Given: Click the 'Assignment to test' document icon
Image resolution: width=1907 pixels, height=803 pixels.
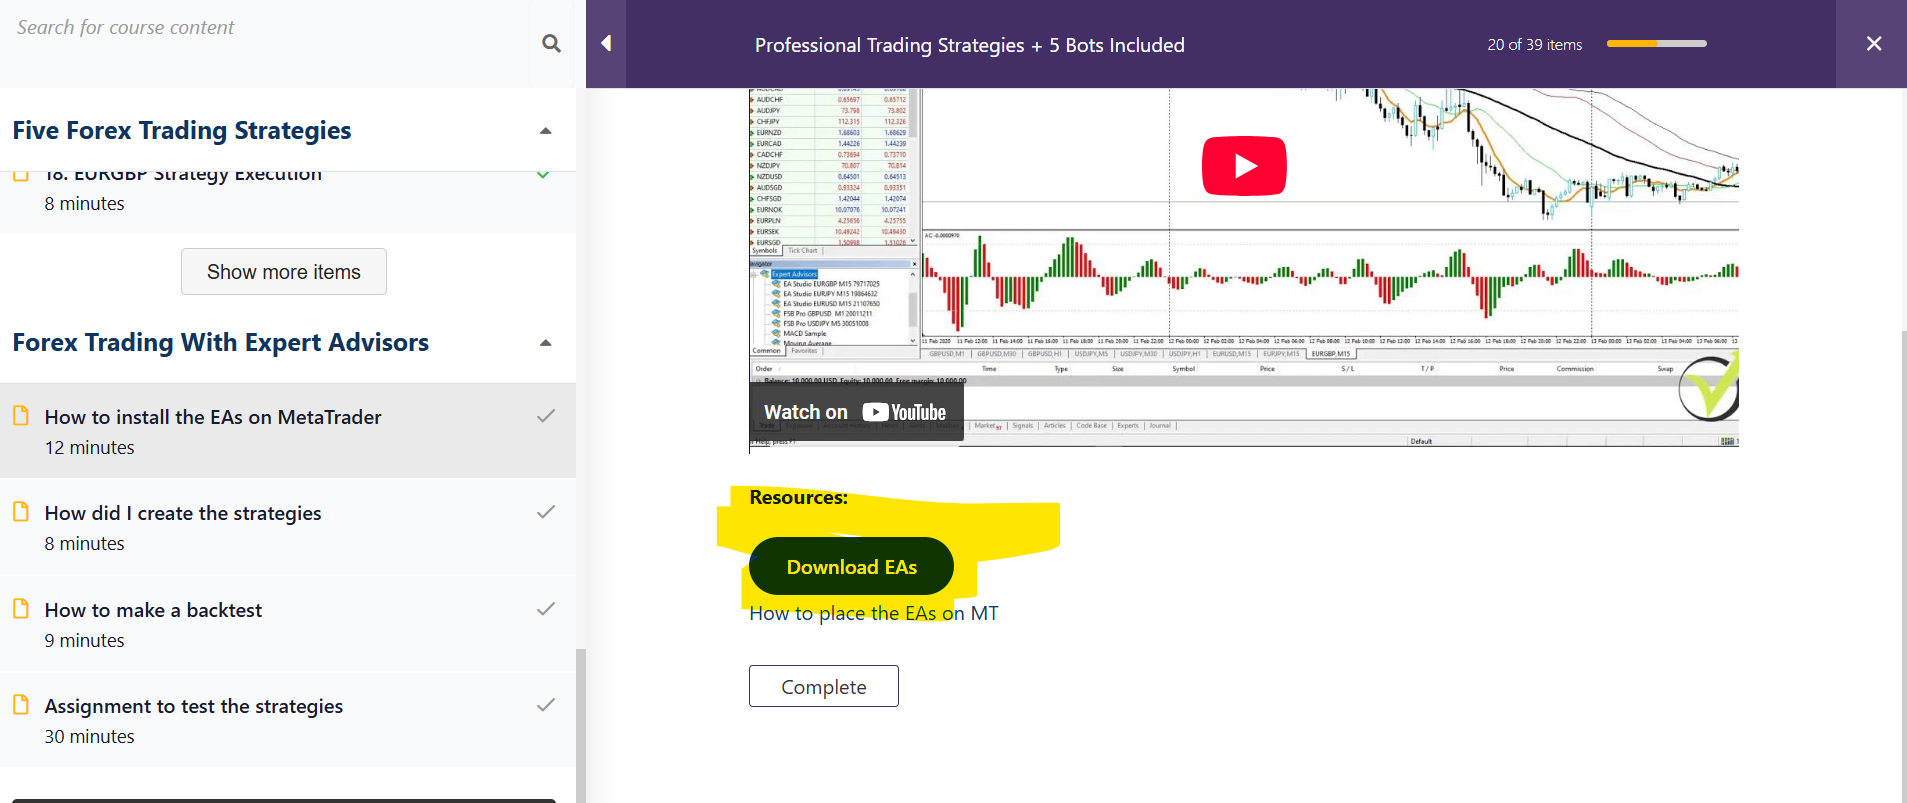Looking at the screenshot, I should 21,705.
